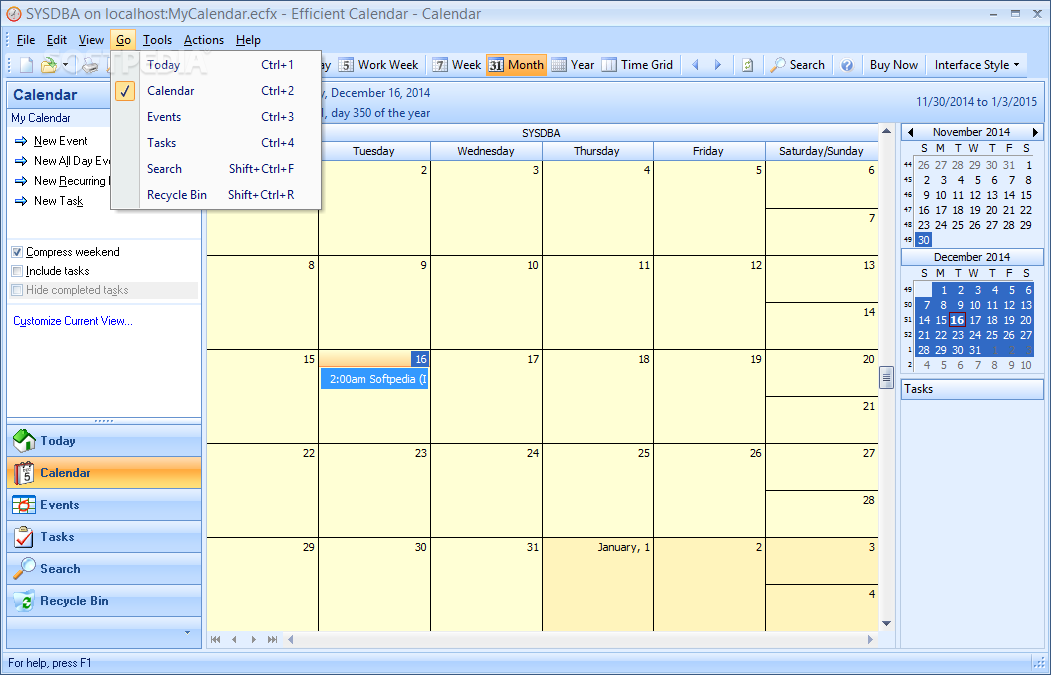1051x675 pixels.
Task: Click the Open folder toolbar icon
Action: (x=49, y=65)
